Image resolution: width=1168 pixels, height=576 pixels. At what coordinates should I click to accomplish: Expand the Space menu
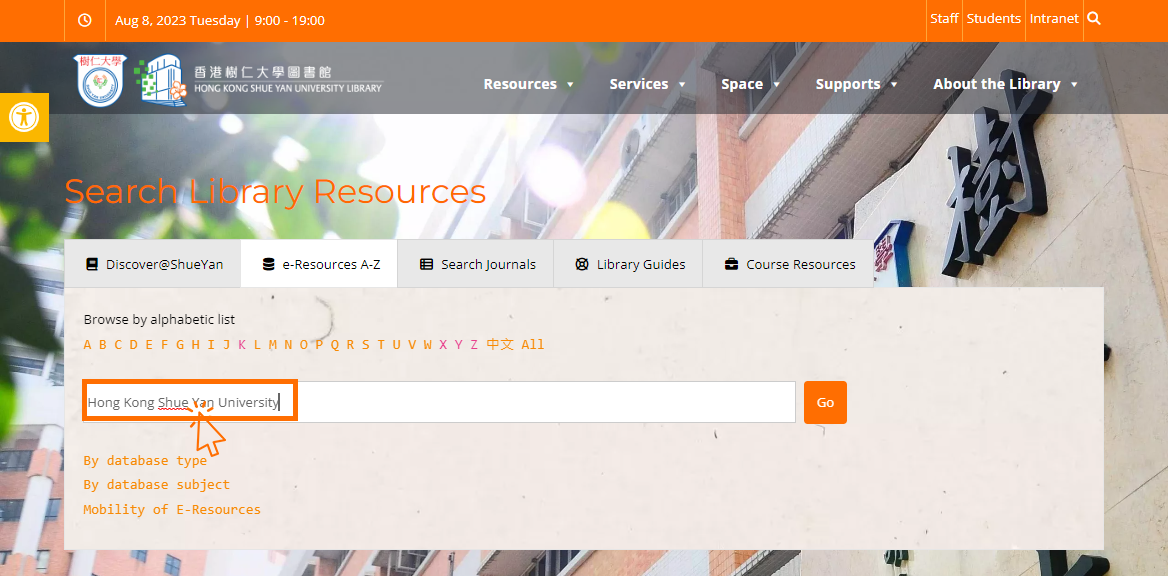750,84
